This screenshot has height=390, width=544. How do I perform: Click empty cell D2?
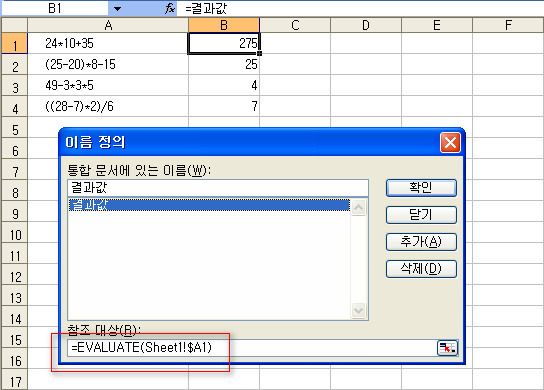[x=366, y=65]
